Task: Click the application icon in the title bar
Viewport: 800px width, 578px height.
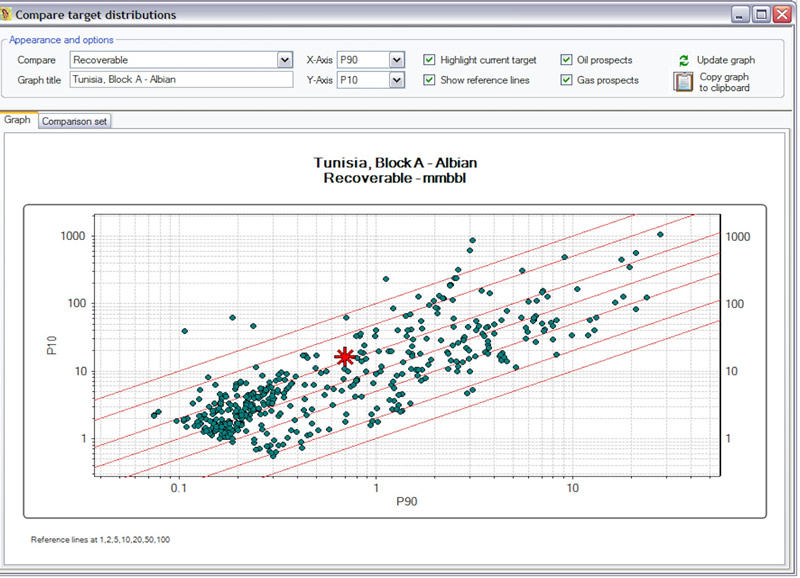Action: pos(8,15)
